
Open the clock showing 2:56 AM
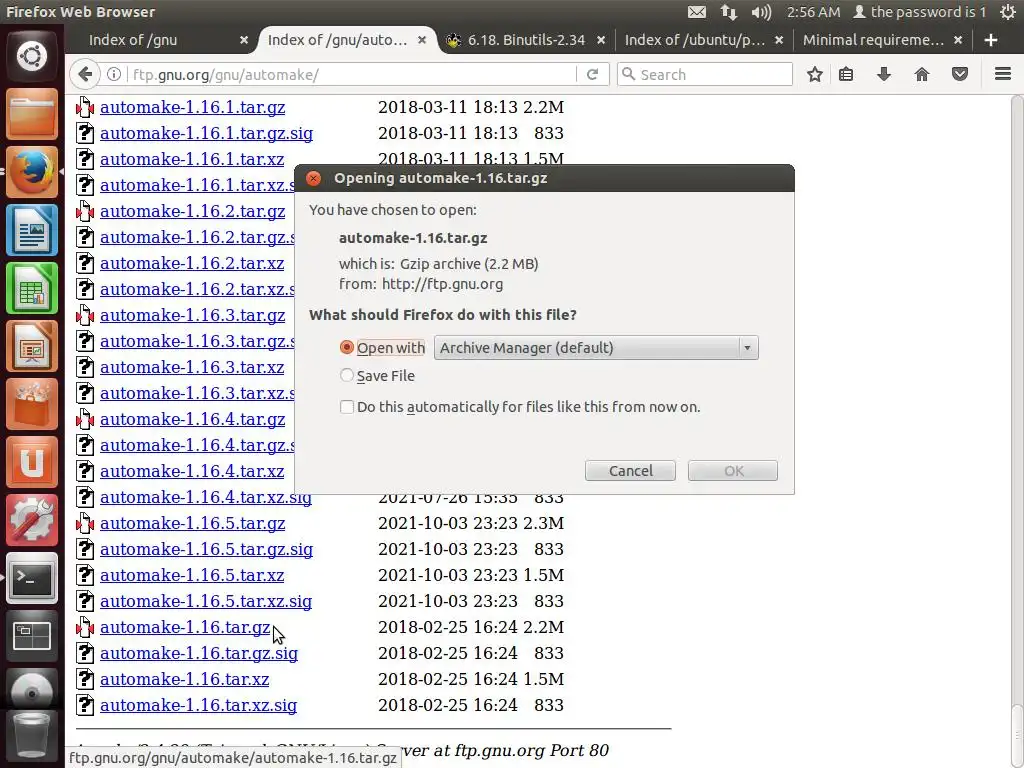pyautogui.click(x=813, y=12)
